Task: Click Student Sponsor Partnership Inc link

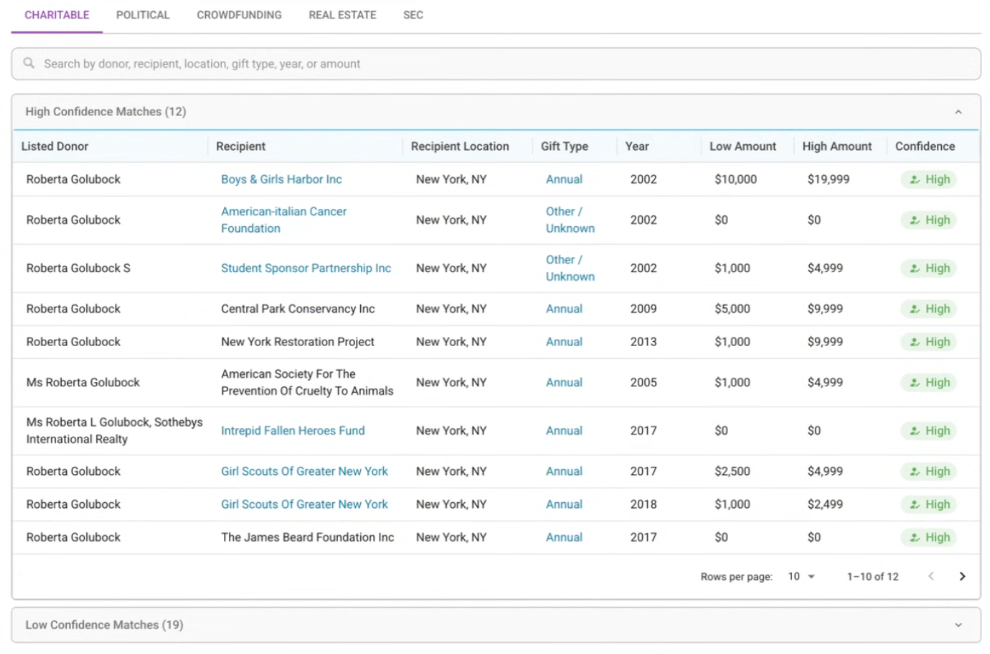Action: click(306, 268)
